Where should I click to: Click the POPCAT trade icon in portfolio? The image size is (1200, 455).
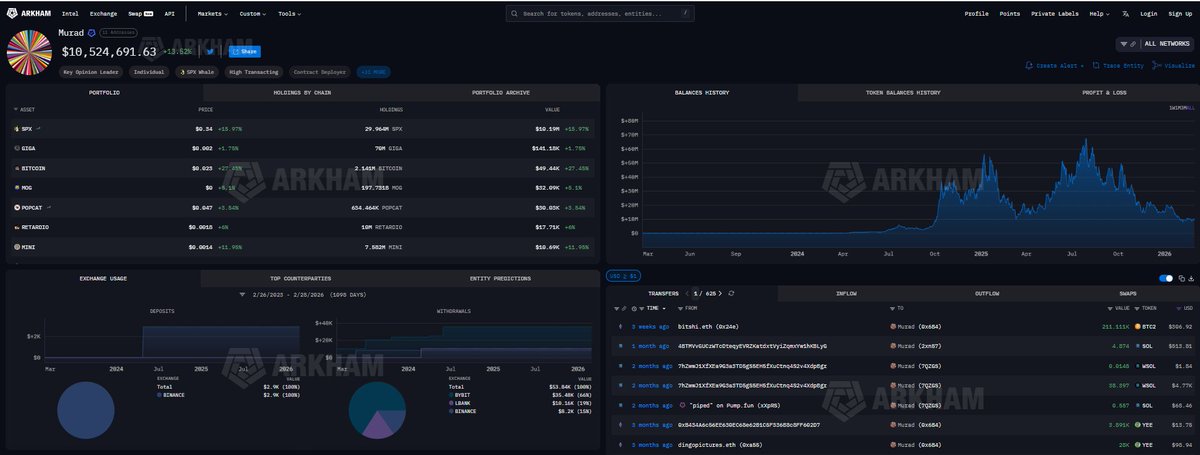pos(49,207)
